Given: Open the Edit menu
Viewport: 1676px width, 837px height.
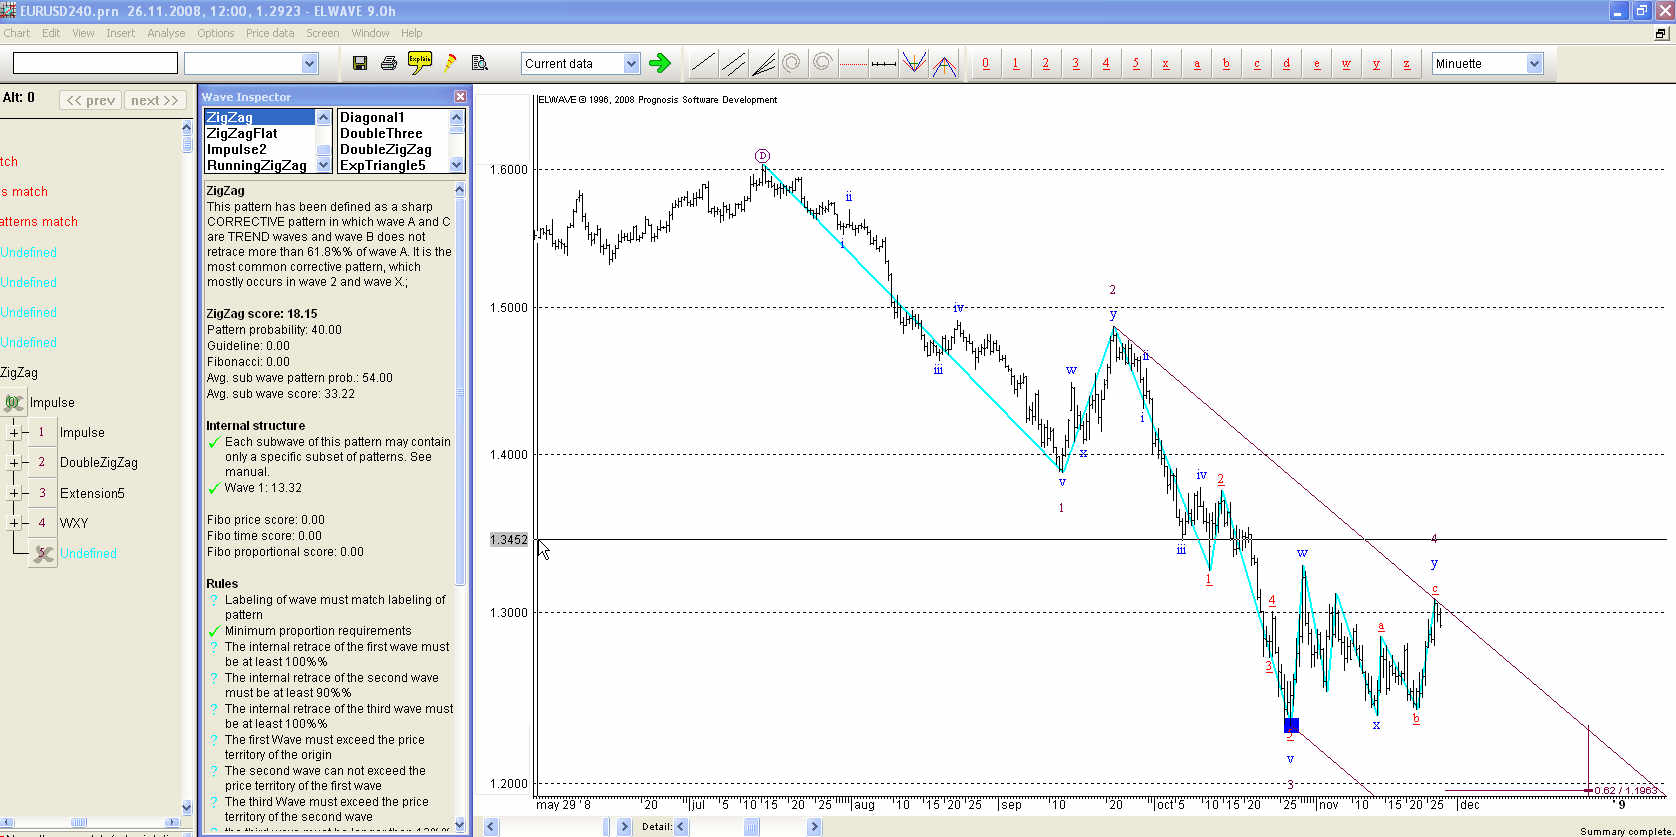Looking at the screenshot, I should (51, 33).
